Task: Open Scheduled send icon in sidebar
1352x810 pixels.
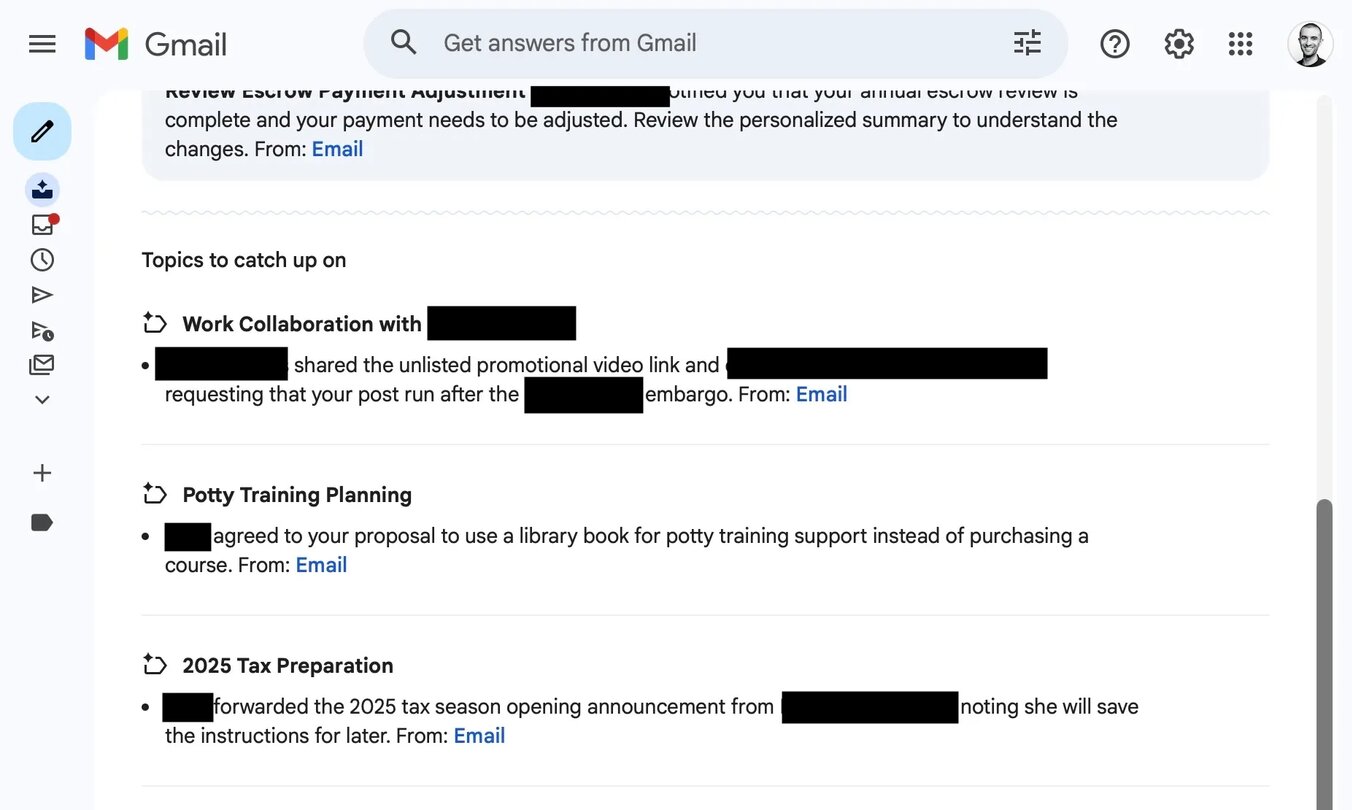Action: 42,330
